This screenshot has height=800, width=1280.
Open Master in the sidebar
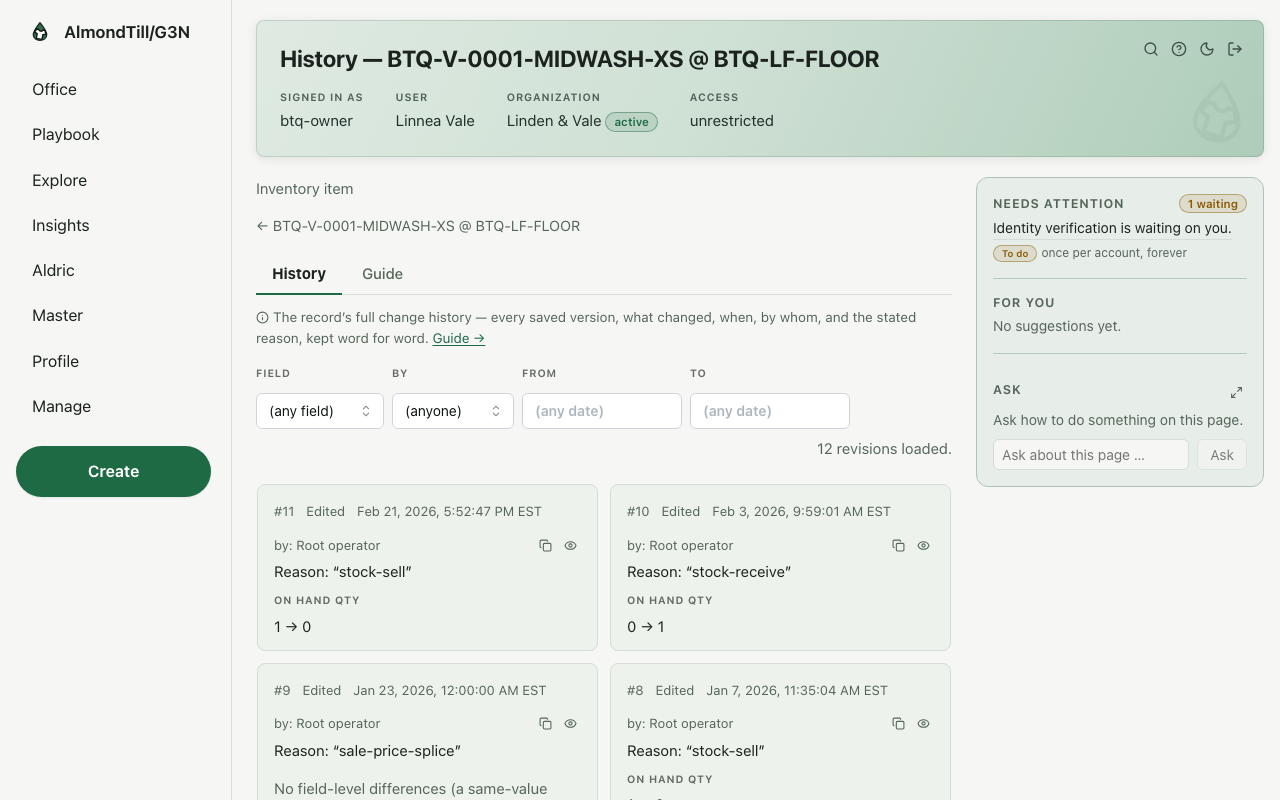(57, 315)
